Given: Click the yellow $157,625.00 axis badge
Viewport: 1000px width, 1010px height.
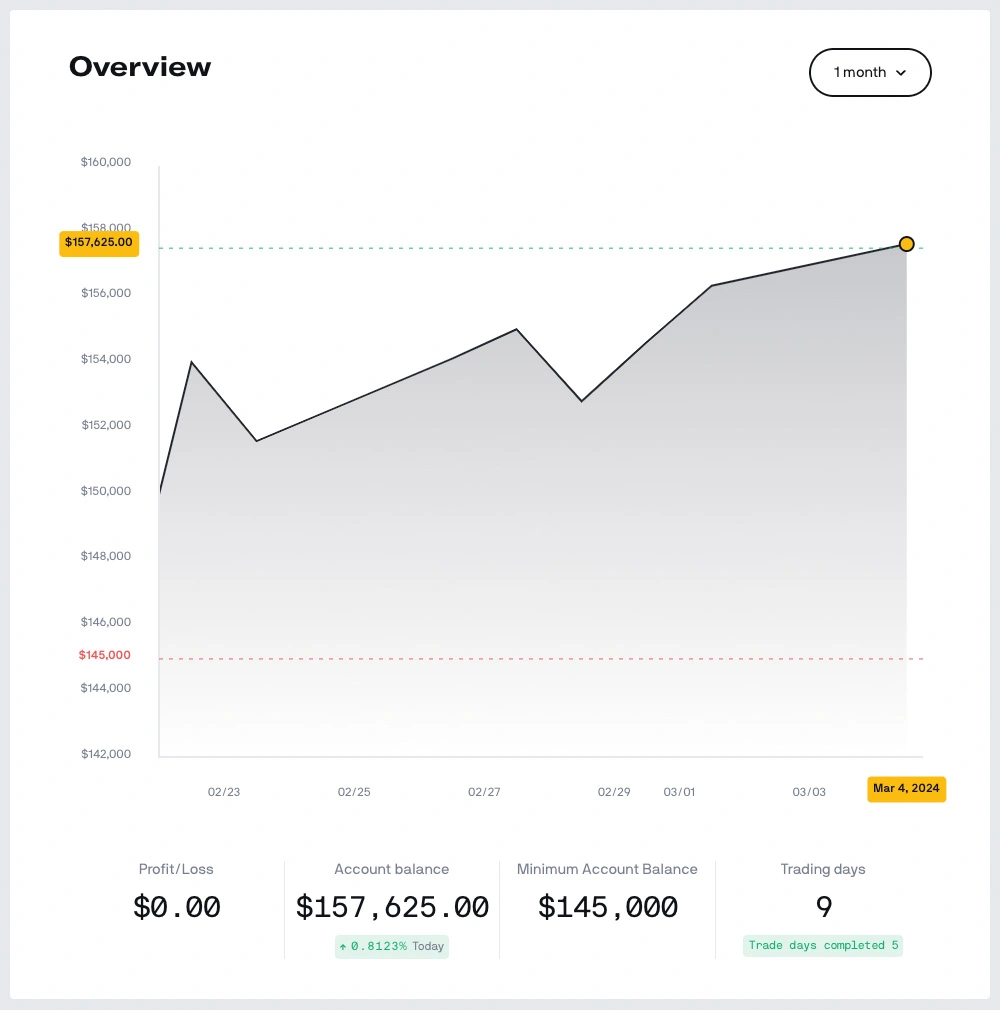Looking at the screenshot, I should click(x=99, y=243).
